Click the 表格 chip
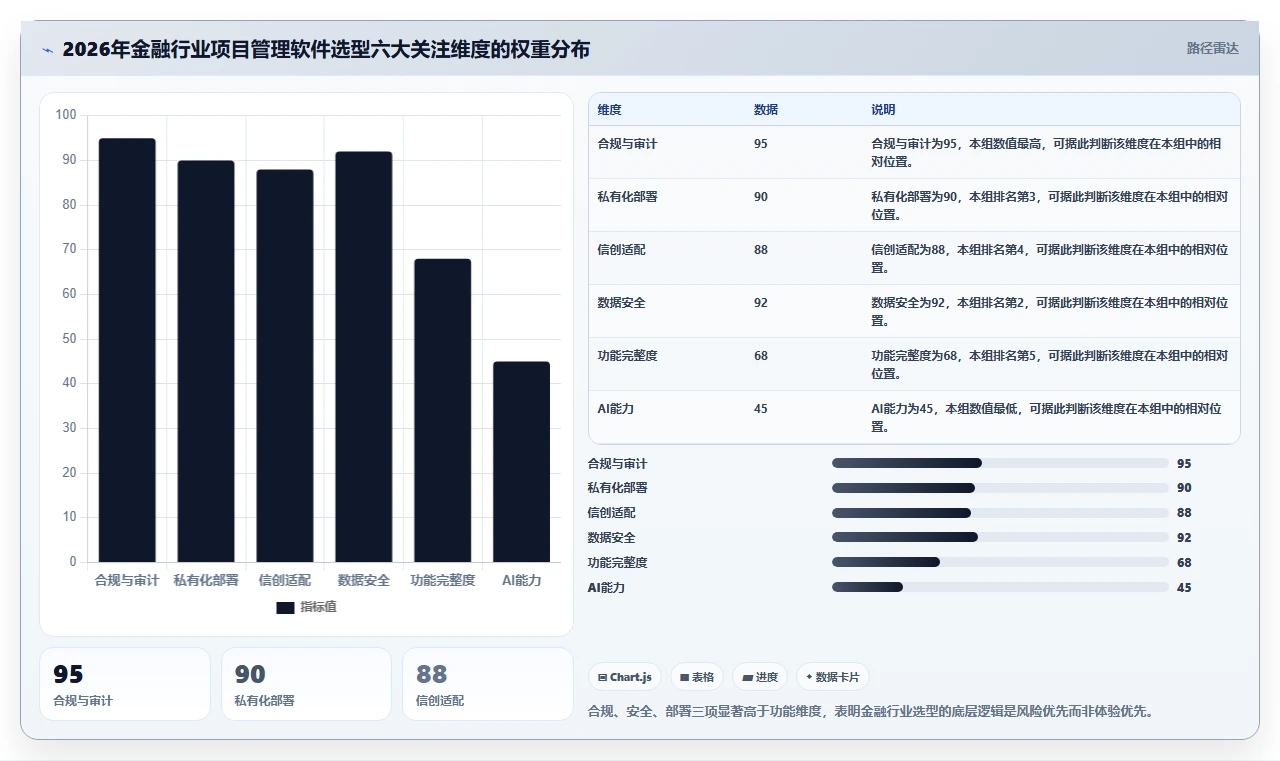The image size is (1280, 761). click(x=697, y=677)
